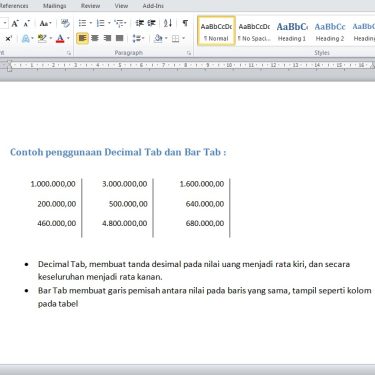375x375 pixels.
Task: Open Text Effects button
Action: click(25, 39)
